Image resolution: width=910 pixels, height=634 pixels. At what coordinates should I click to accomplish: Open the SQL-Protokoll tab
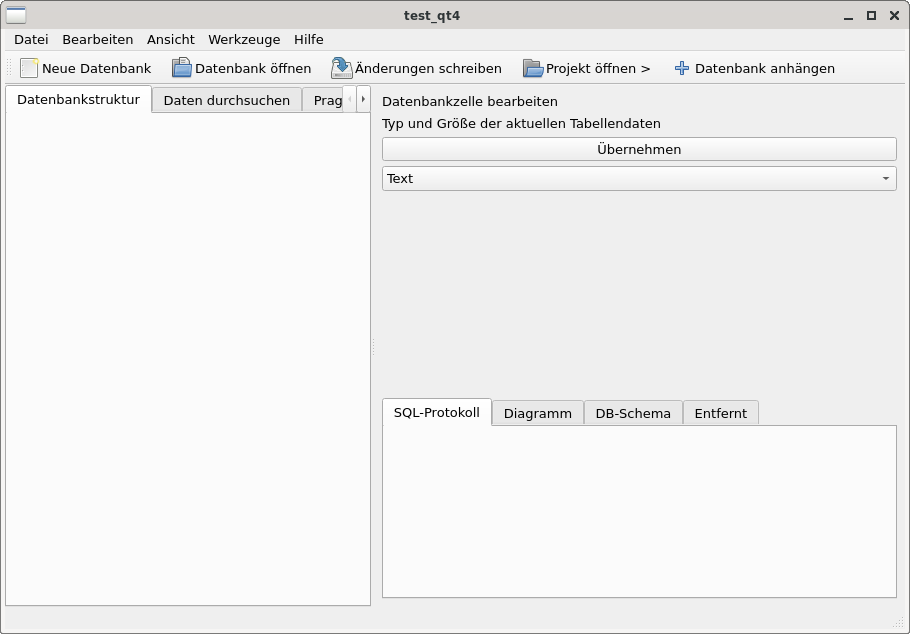[437, 412]
